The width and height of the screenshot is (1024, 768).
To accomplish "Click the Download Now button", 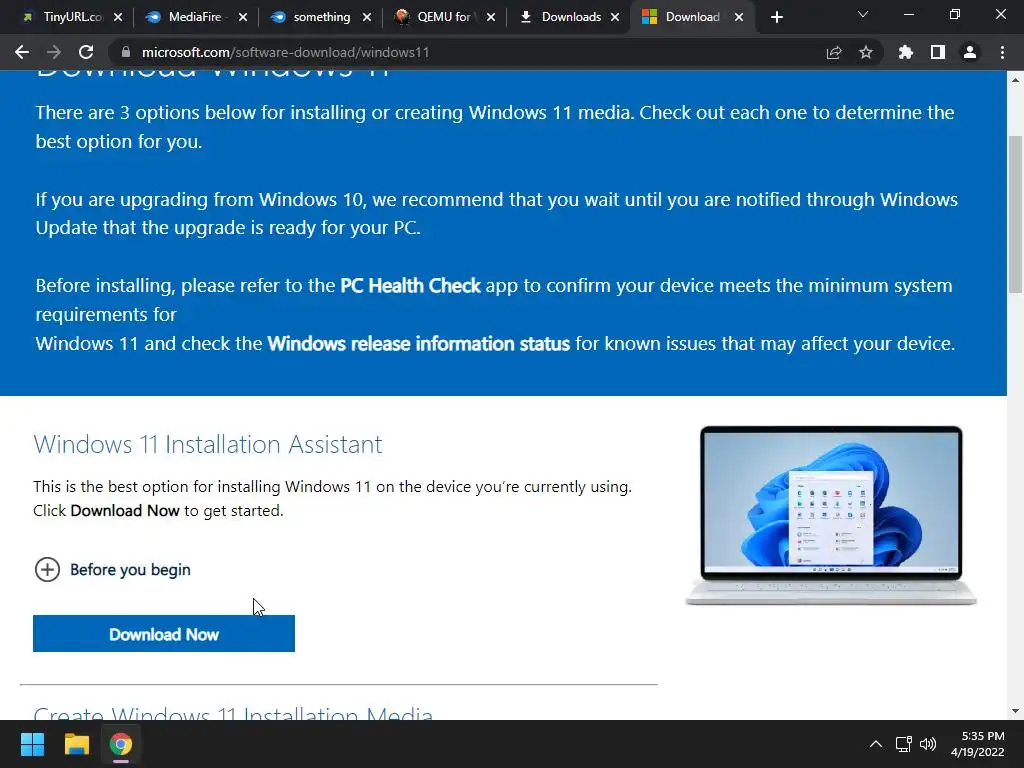I will coord(164,633).
